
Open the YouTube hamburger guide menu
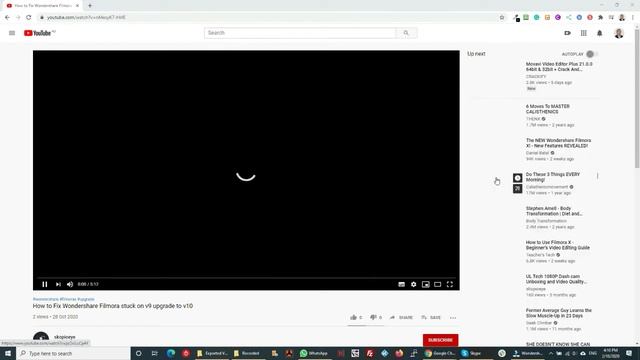pos(12,33)
